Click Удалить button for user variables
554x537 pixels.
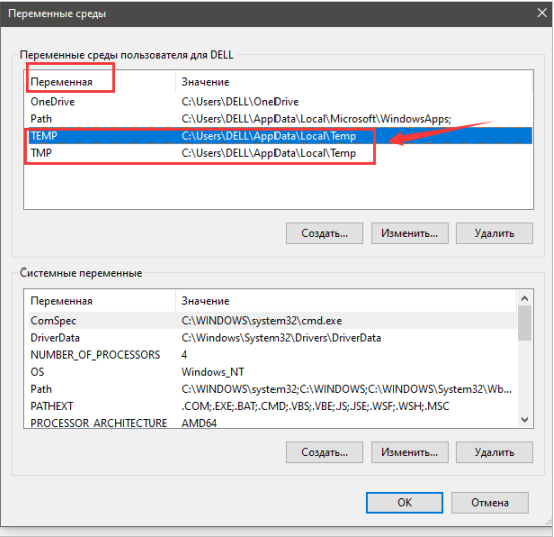tap(494, 233)
